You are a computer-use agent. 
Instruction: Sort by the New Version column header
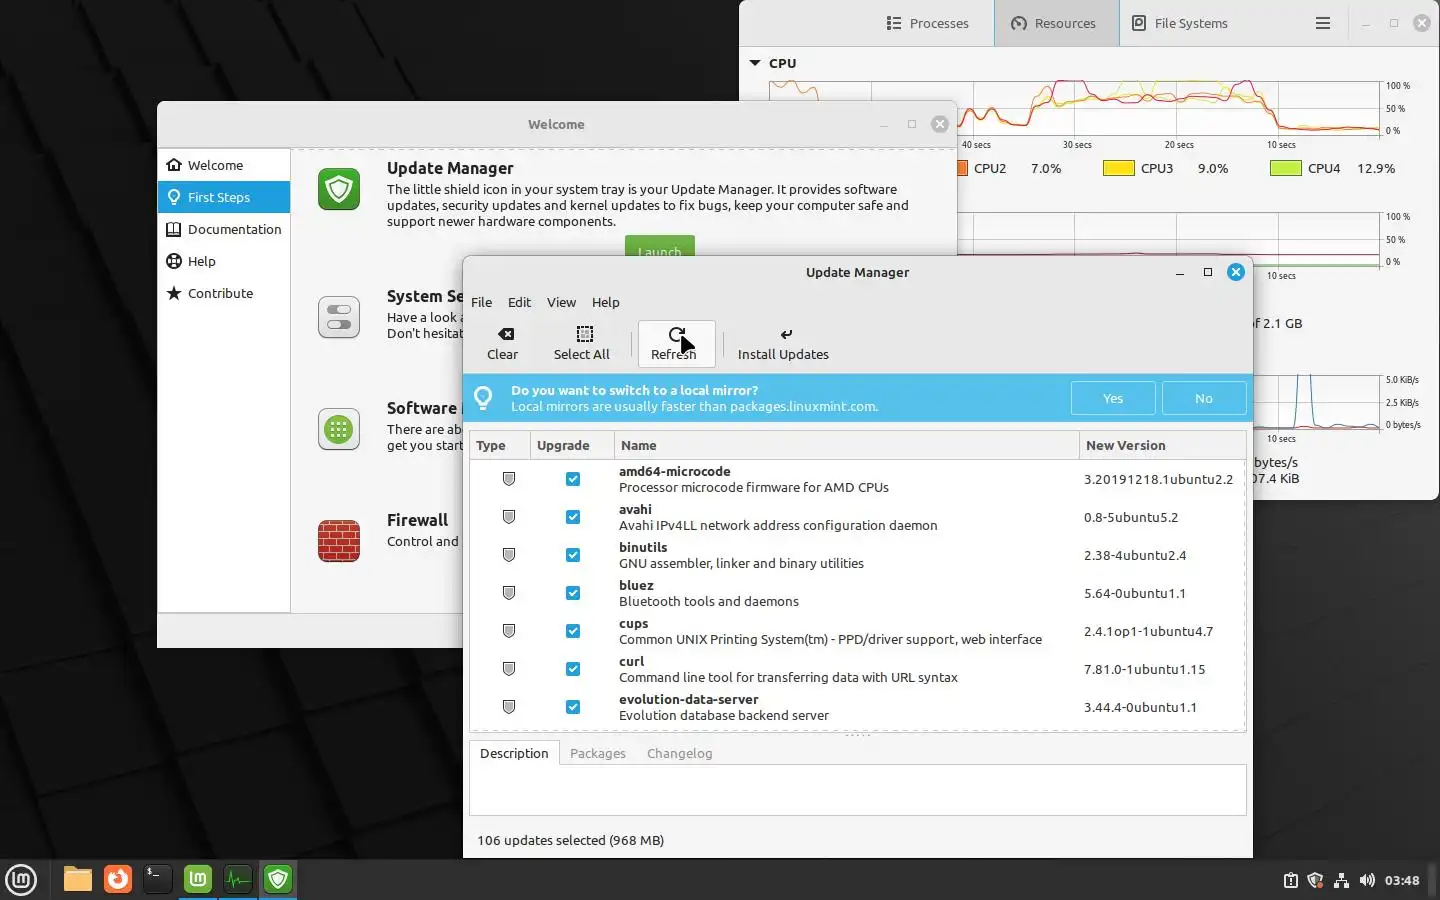(1163, 445)
